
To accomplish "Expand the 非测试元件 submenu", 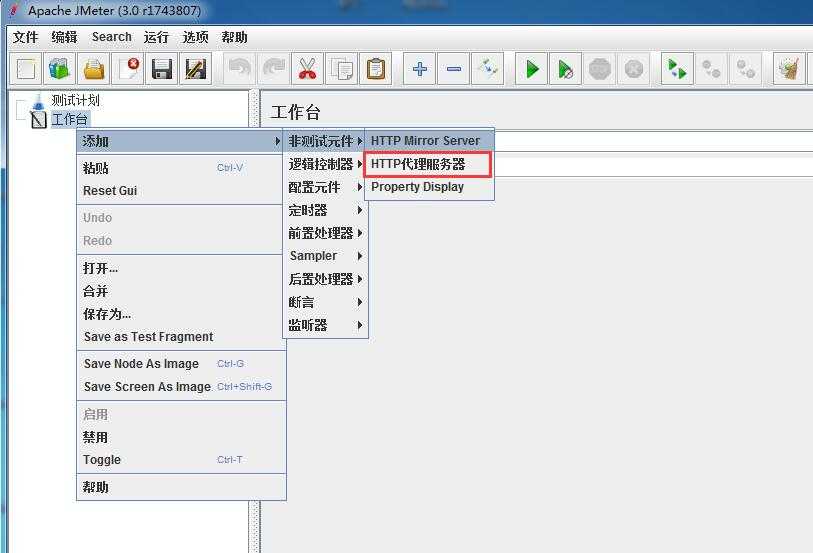I will click(325, 141).
